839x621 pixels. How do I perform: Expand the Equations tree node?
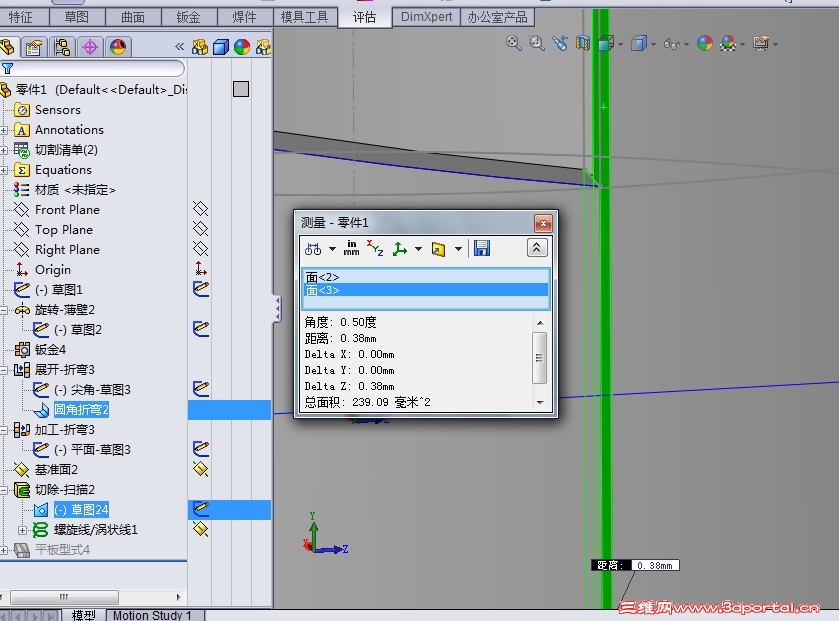click(x=4, y=170)
